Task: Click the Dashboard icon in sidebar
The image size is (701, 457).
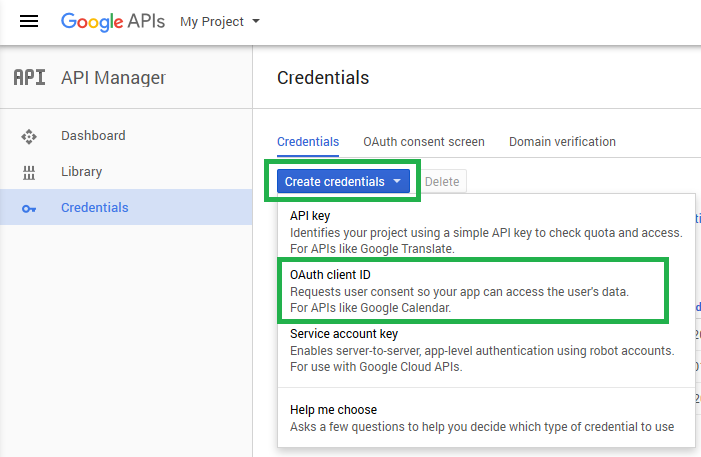Action: 29,136
